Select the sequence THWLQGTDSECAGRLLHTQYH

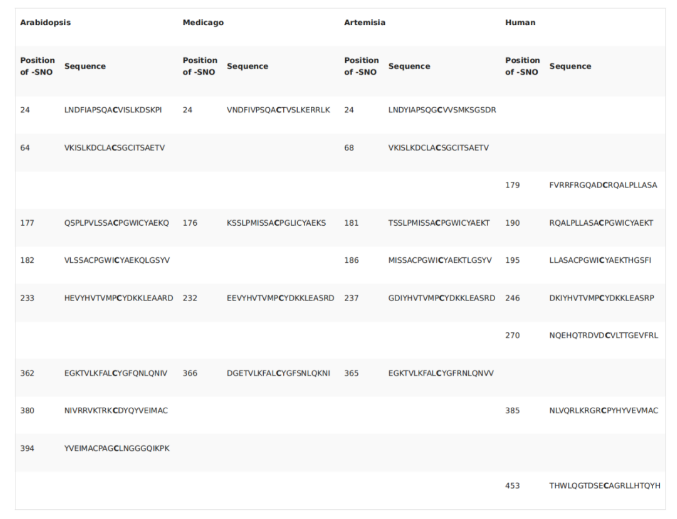tap(603, 485)
